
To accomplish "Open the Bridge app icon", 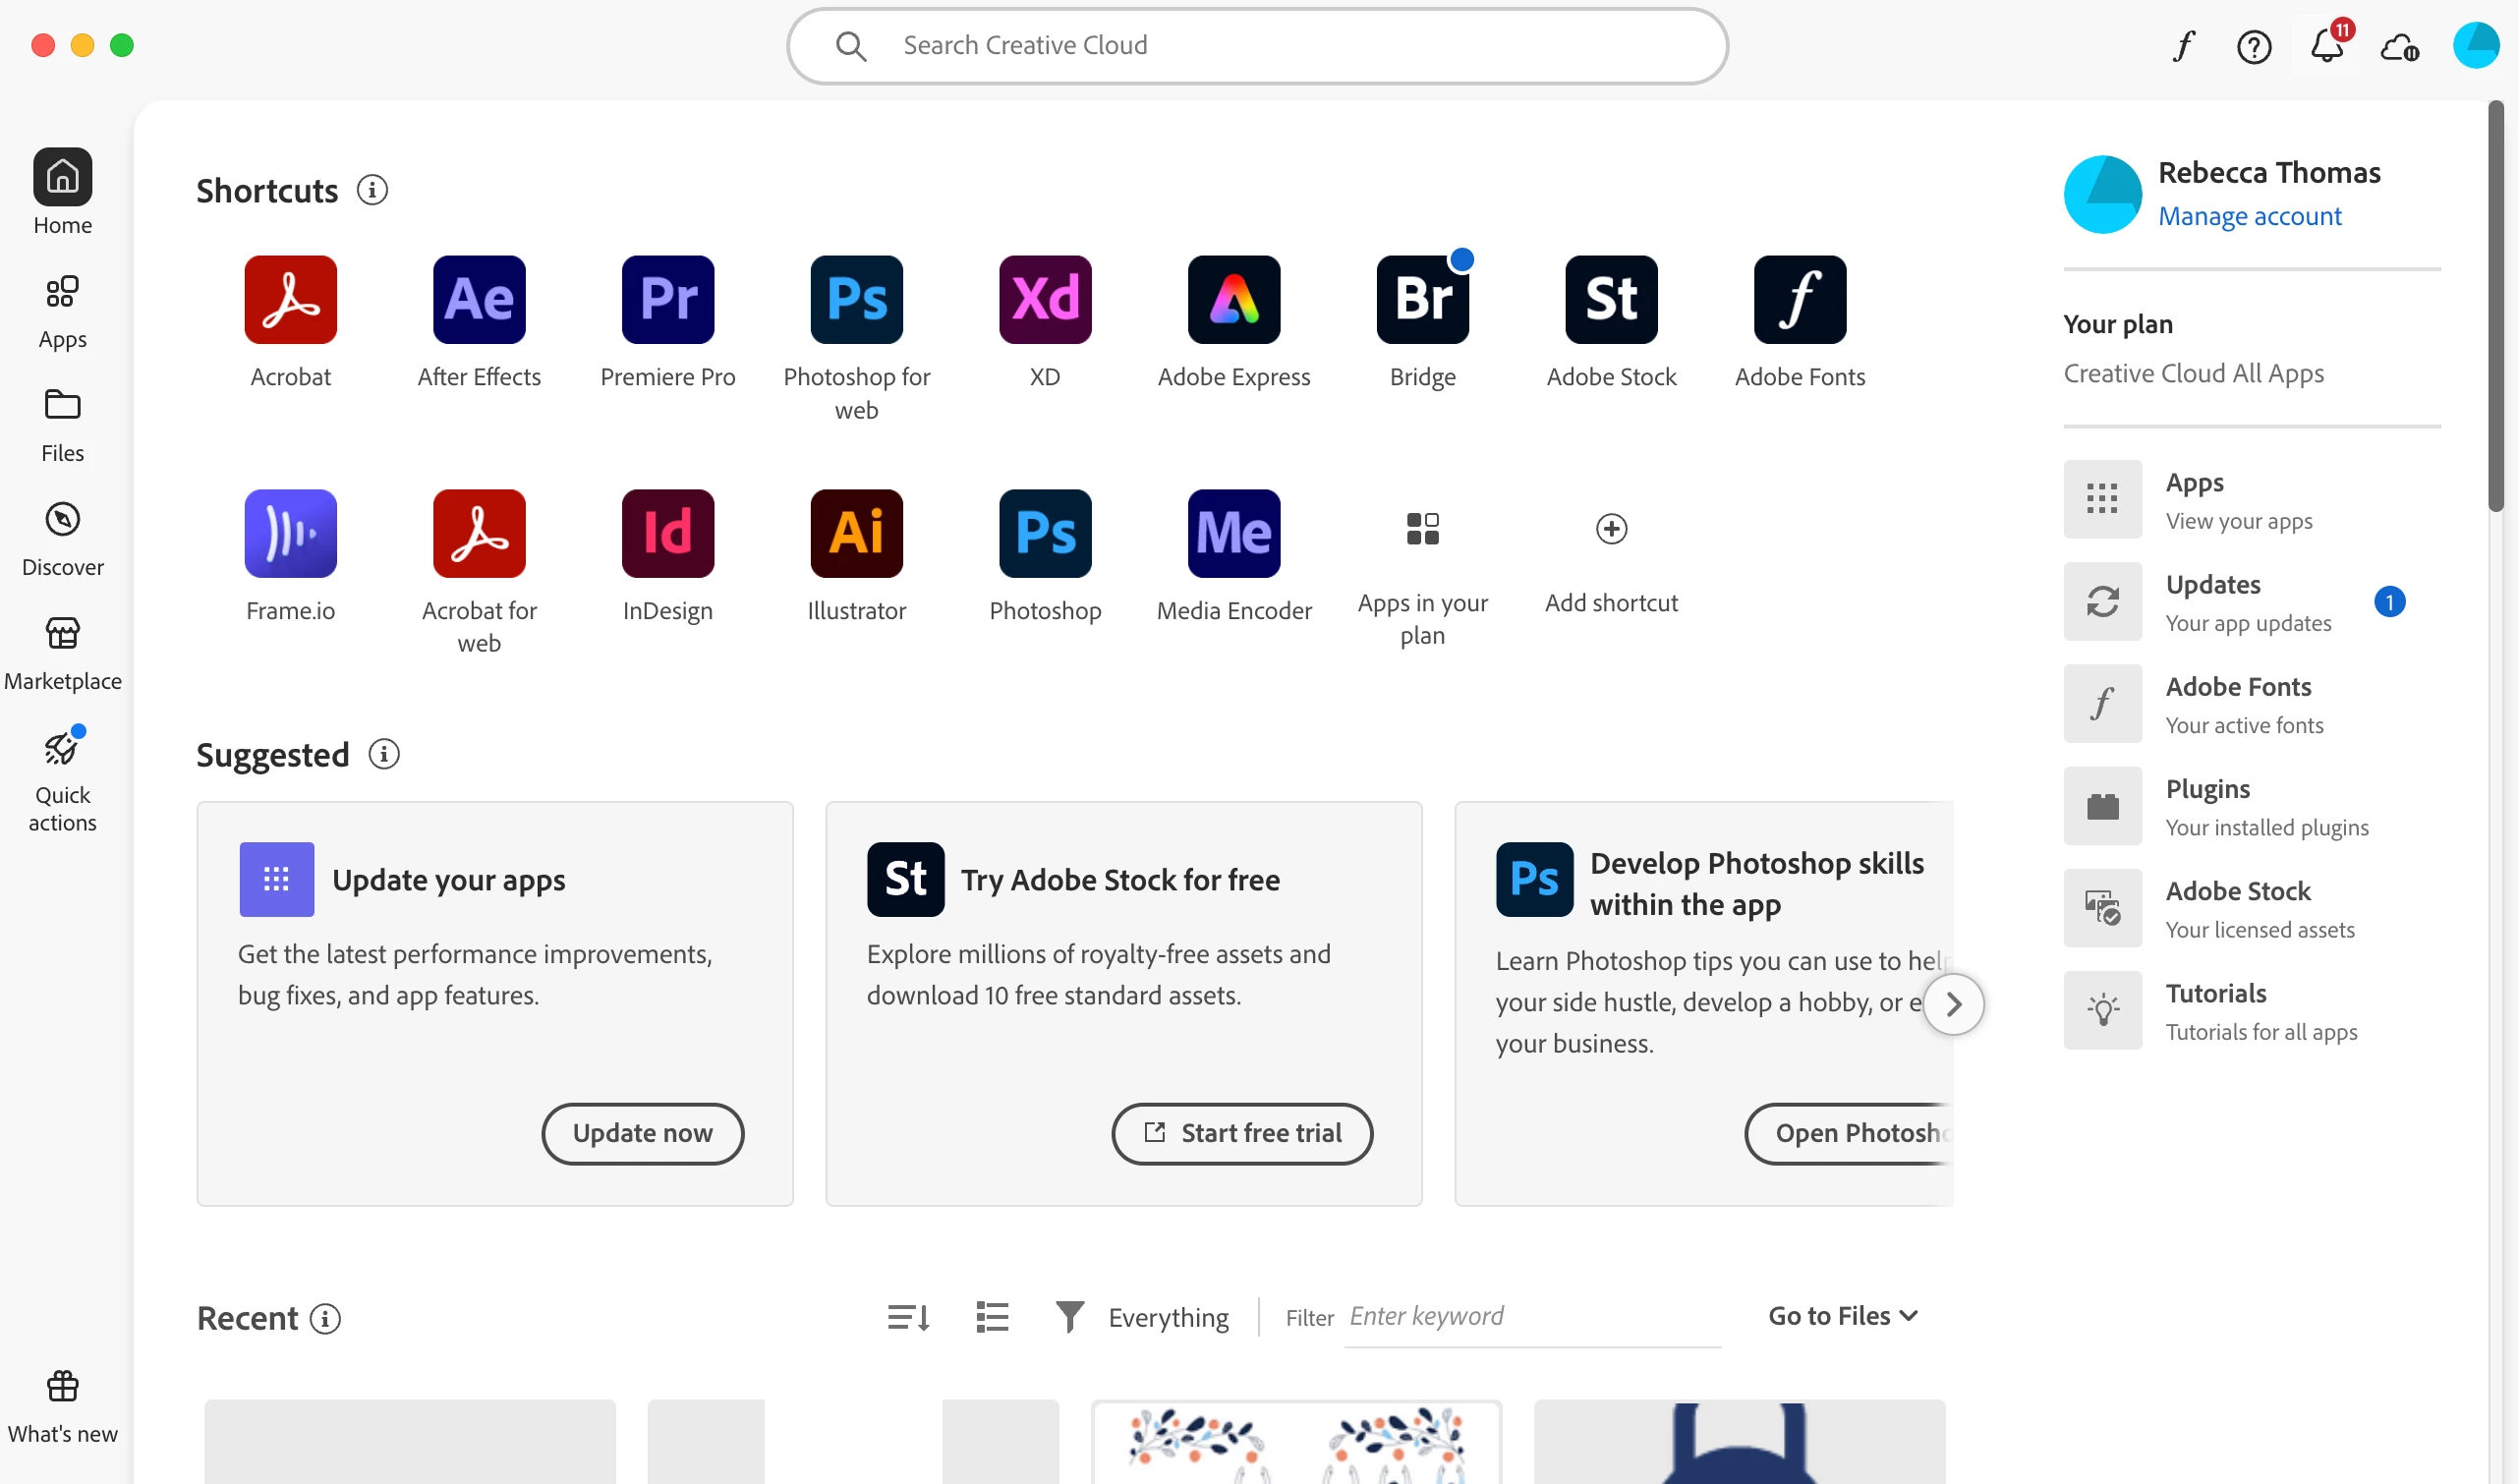I will [1422, 299].
